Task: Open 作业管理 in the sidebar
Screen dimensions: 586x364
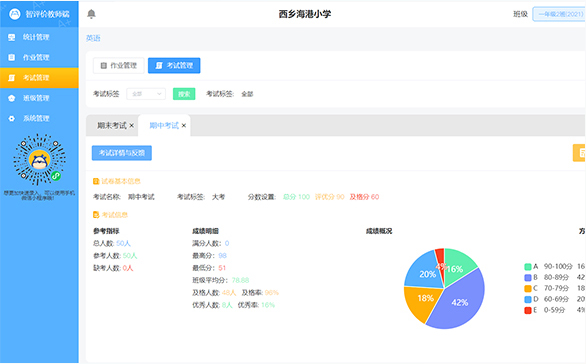Action: [39, 57]
